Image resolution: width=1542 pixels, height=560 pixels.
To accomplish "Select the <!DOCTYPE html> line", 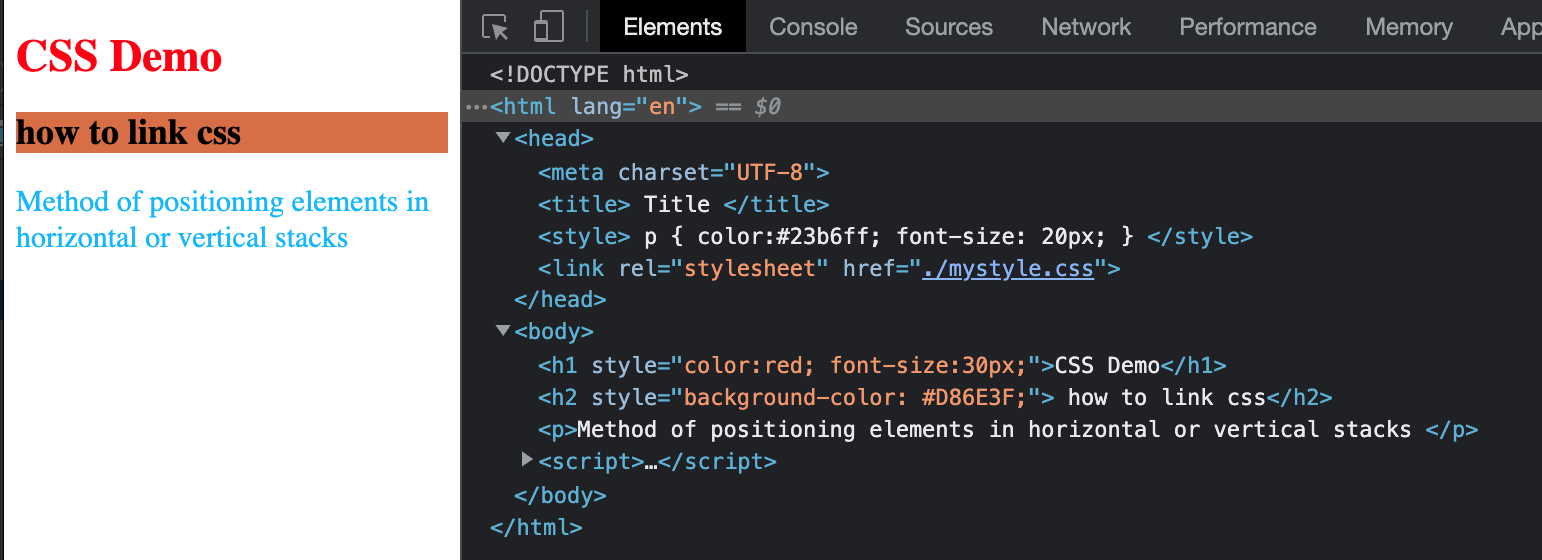I will click(589, 74).
